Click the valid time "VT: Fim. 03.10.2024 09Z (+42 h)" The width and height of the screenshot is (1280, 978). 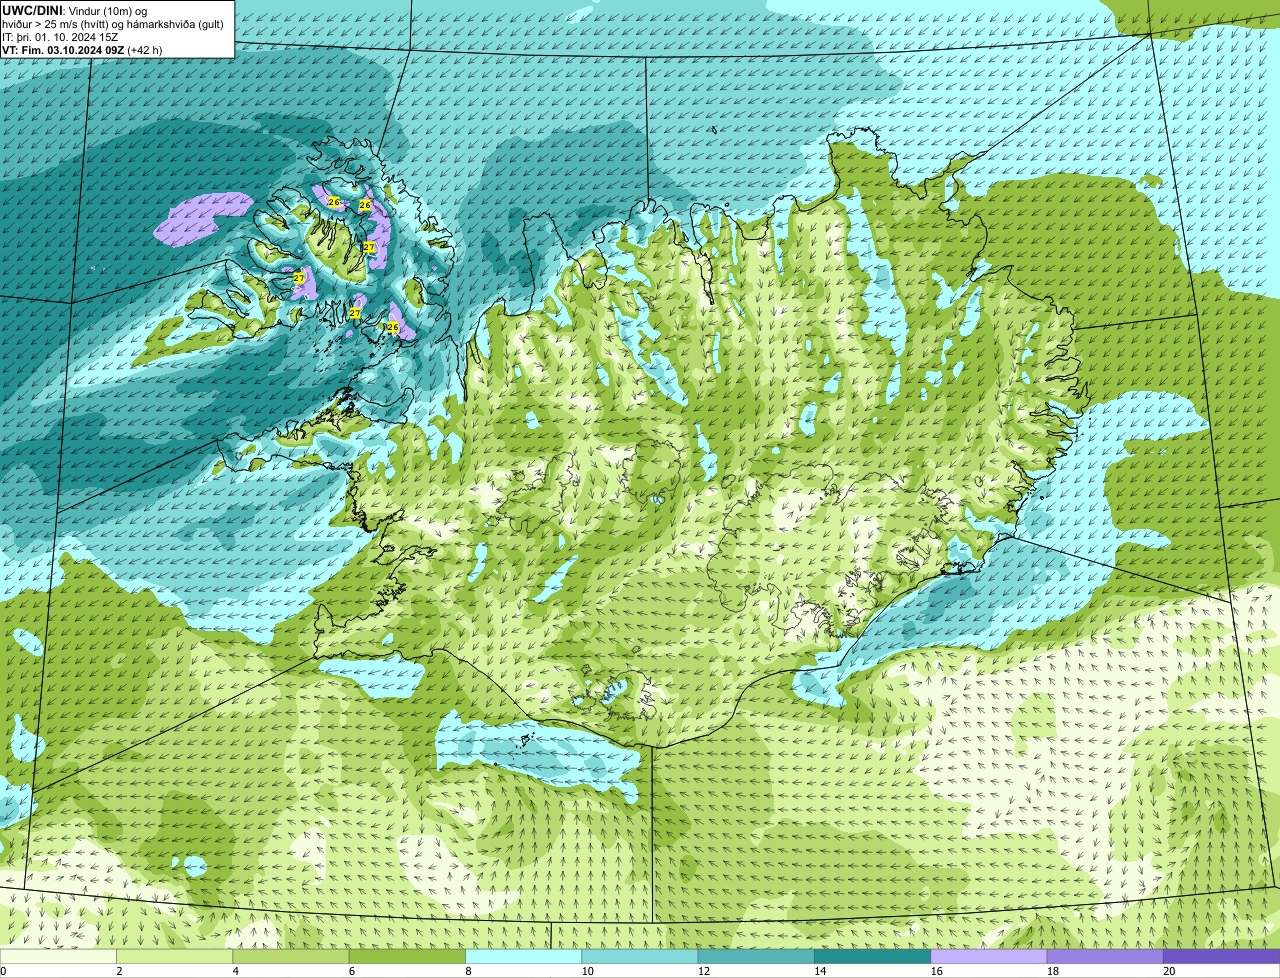[x=82, y=50]
